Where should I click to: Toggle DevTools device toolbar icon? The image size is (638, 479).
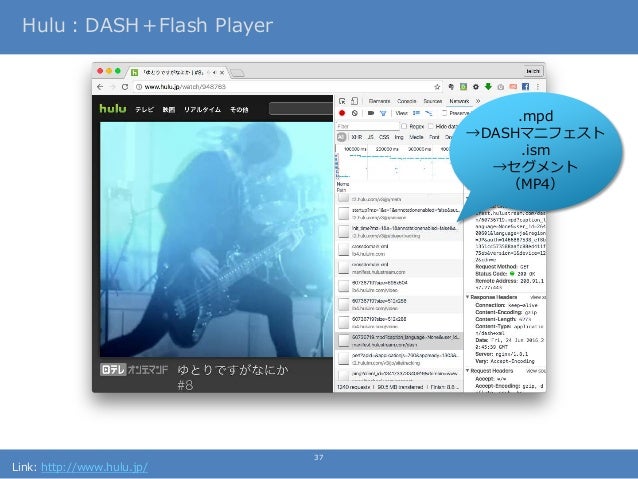coord(354,101)
